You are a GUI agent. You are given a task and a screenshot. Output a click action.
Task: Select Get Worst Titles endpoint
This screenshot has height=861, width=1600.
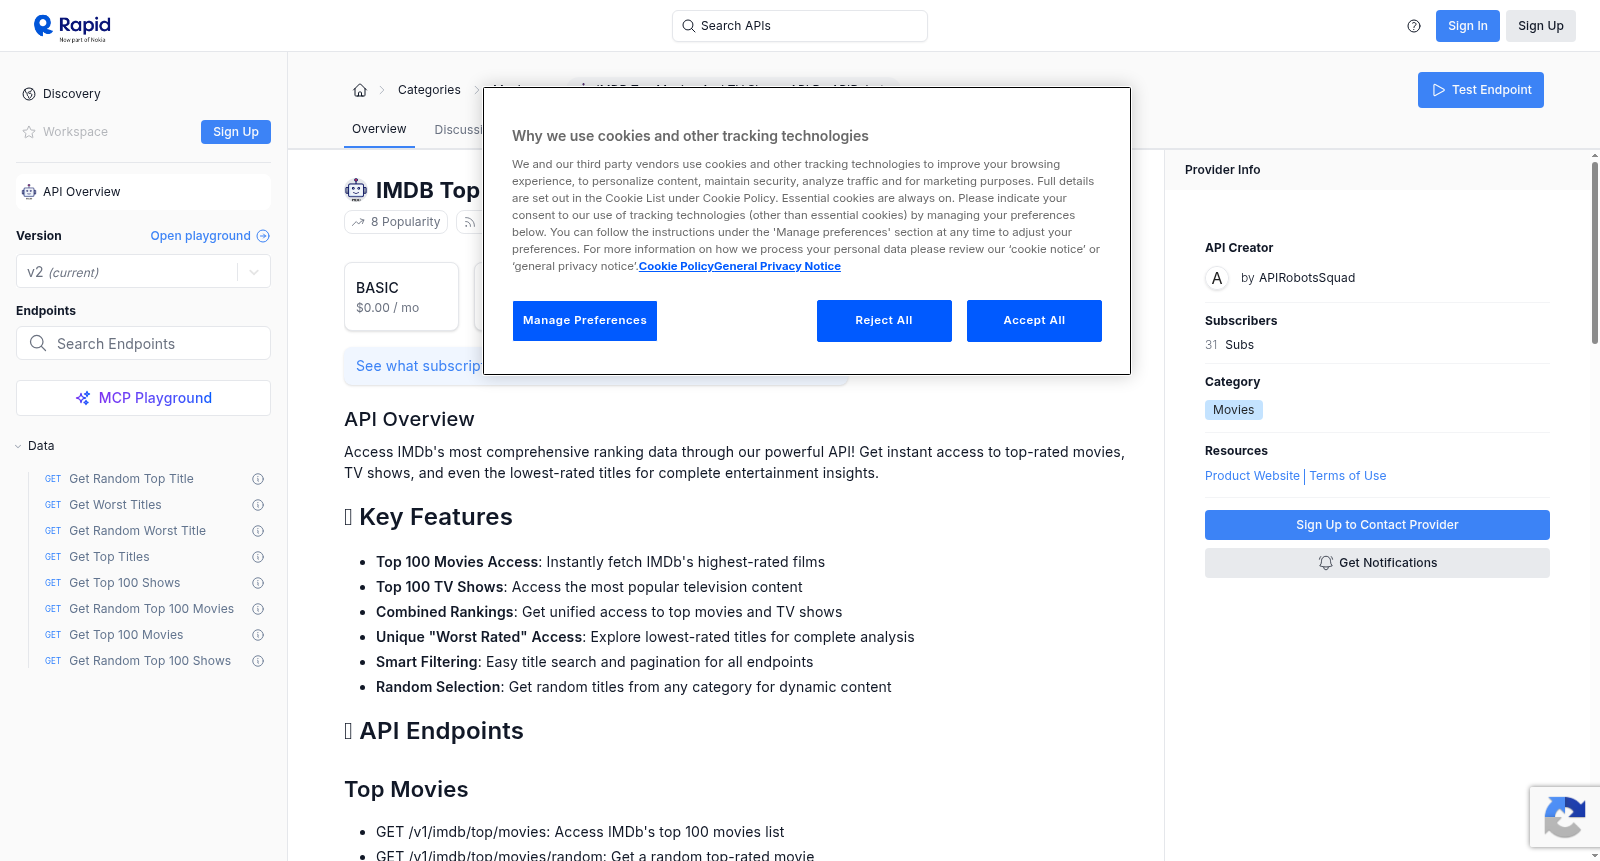[115, 505]
